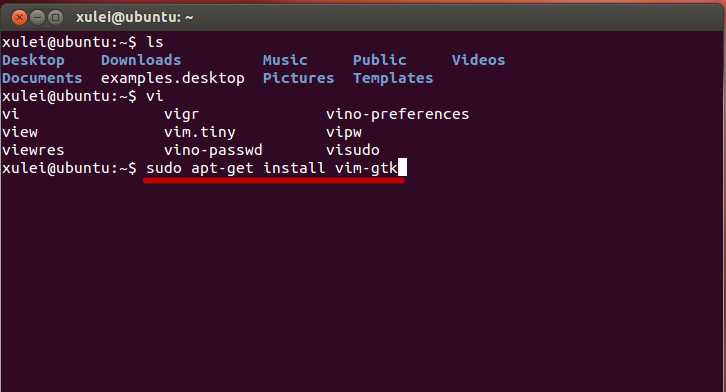
Task: Click the Documents directory name
Action: 42,78
